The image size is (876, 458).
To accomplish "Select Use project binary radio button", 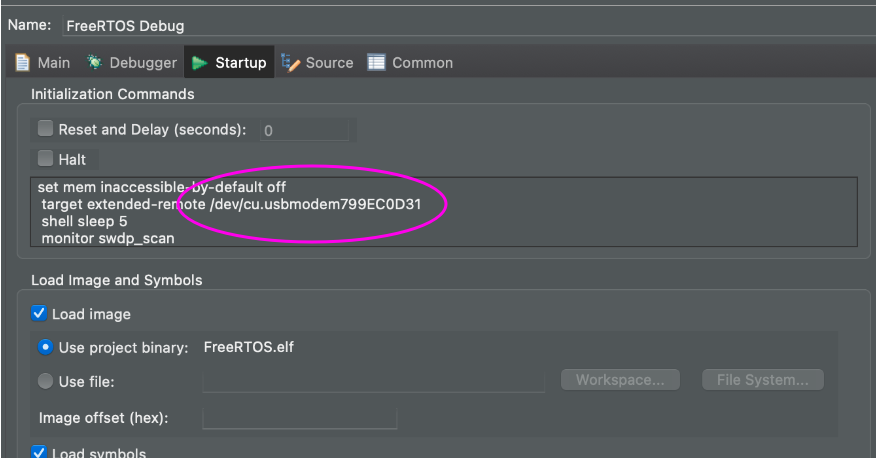I will 45,347.
